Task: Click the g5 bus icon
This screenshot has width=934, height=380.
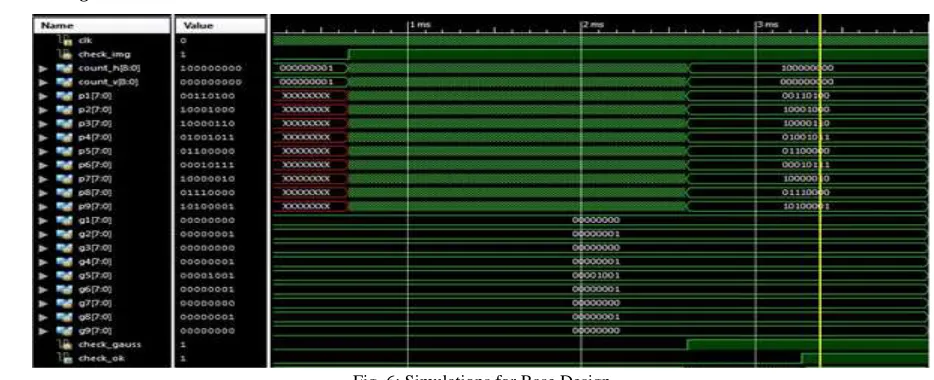Action: click(x=64, y=276)
